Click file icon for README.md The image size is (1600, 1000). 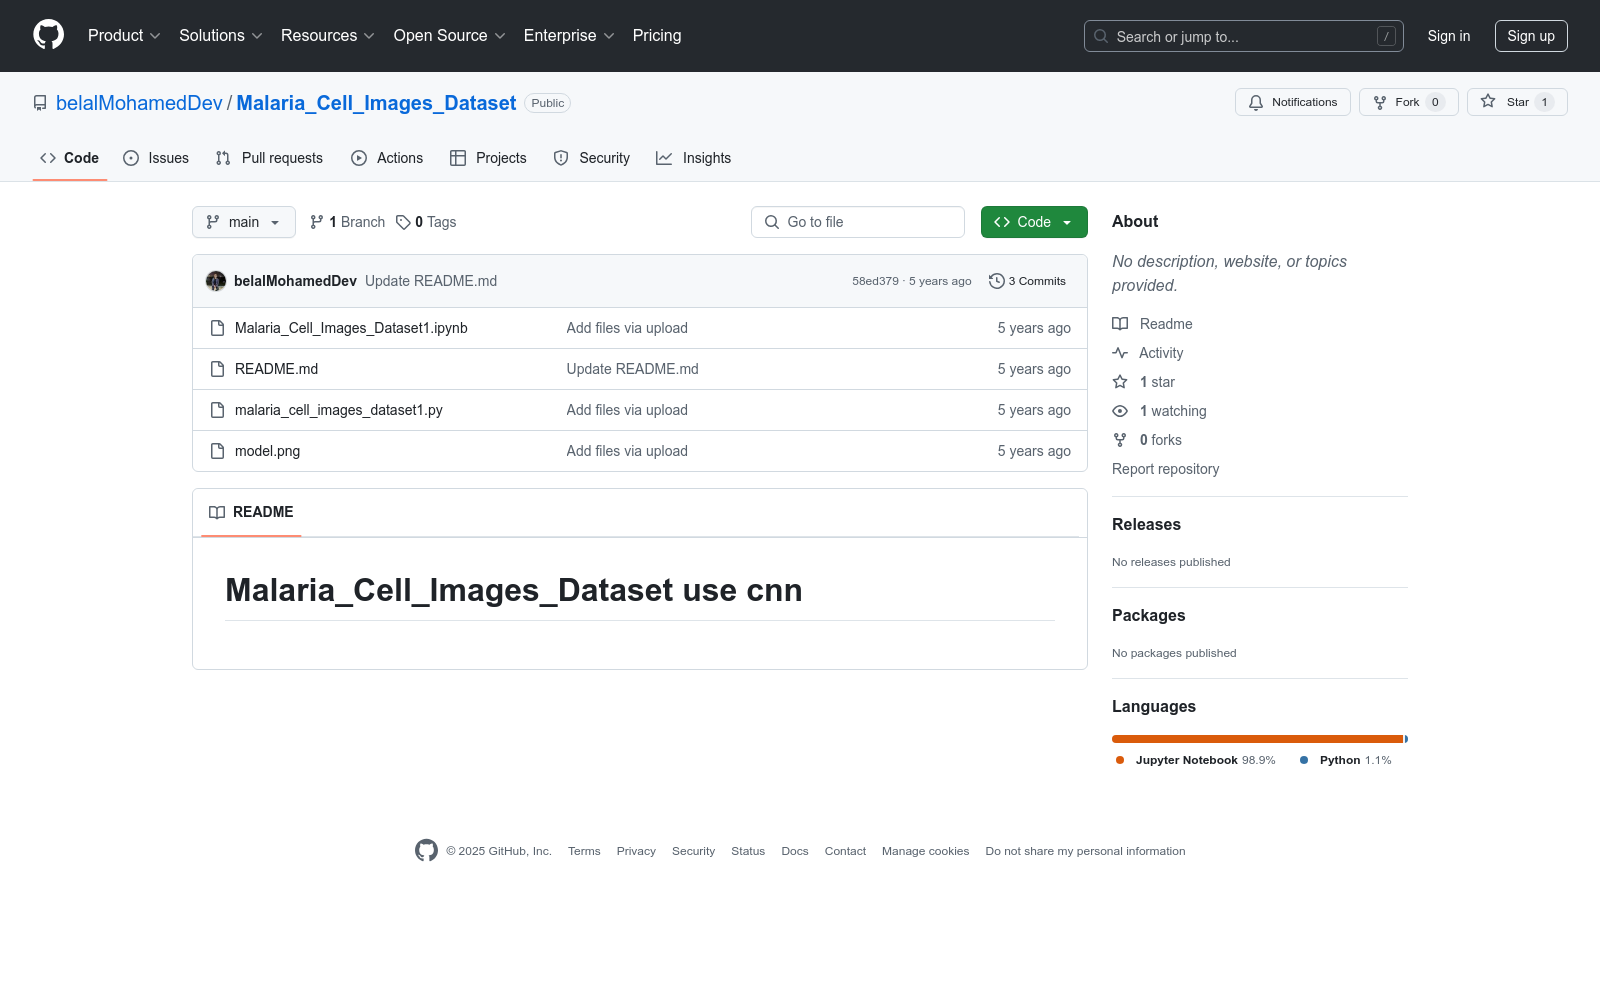[217, 369]
